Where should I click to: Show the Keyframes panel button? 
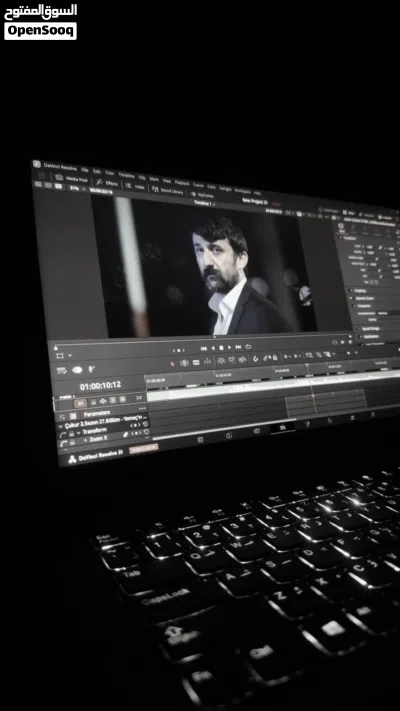203,195
